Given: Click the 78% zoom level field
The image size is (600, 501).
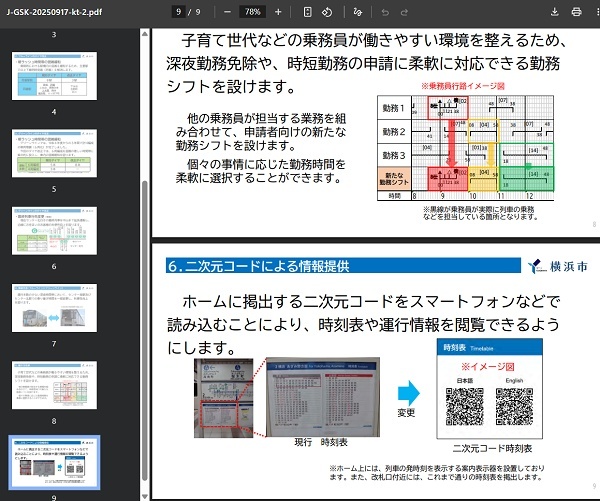Looking at the screenshot, I should tap(253, 11).
